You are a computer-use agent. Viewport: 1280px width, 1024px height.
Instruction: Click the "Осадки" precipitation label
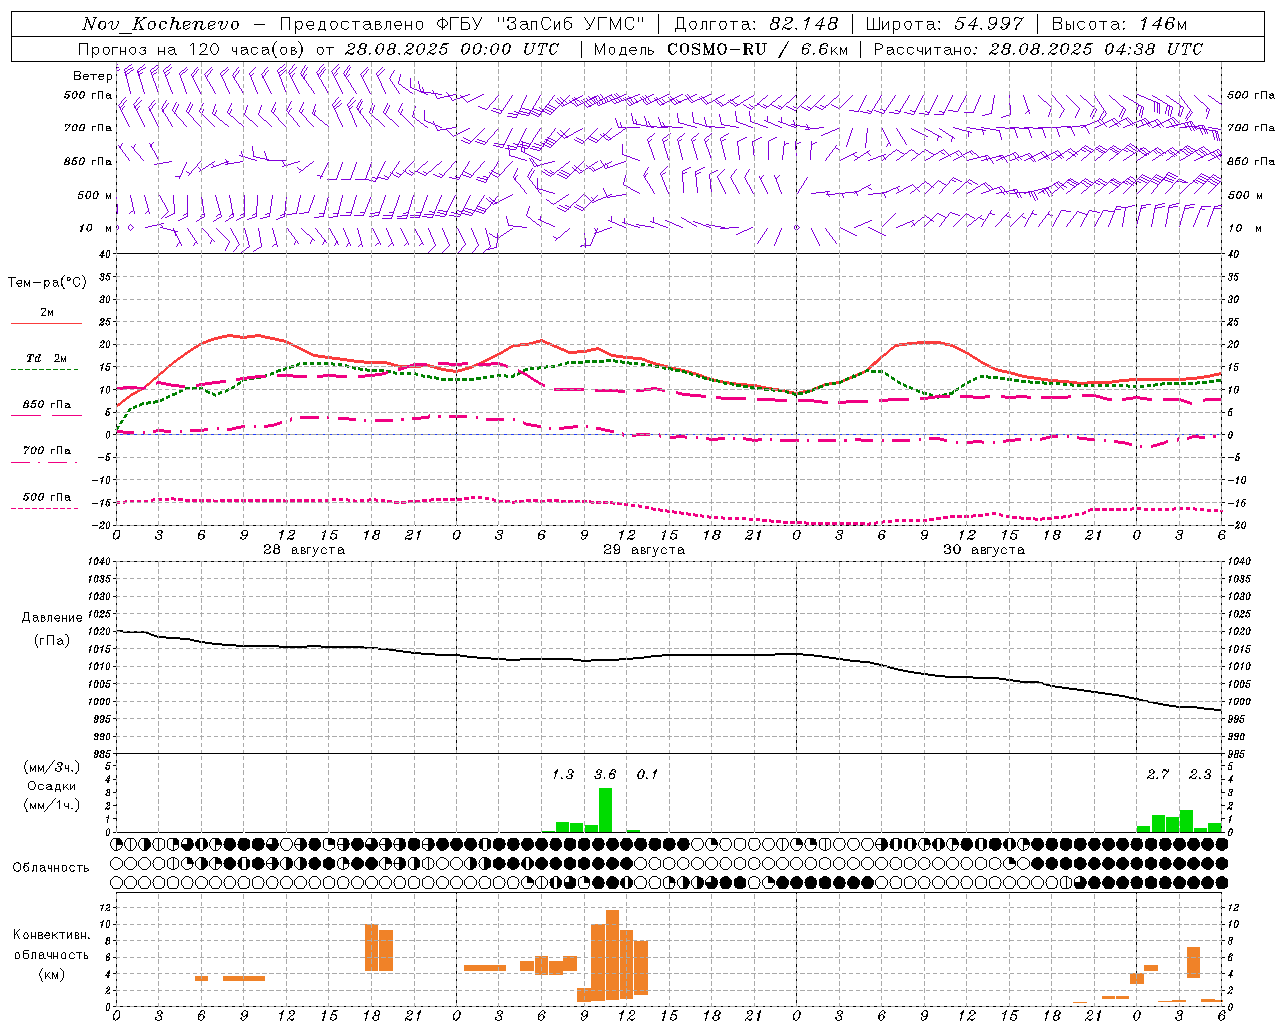[52, 786]
